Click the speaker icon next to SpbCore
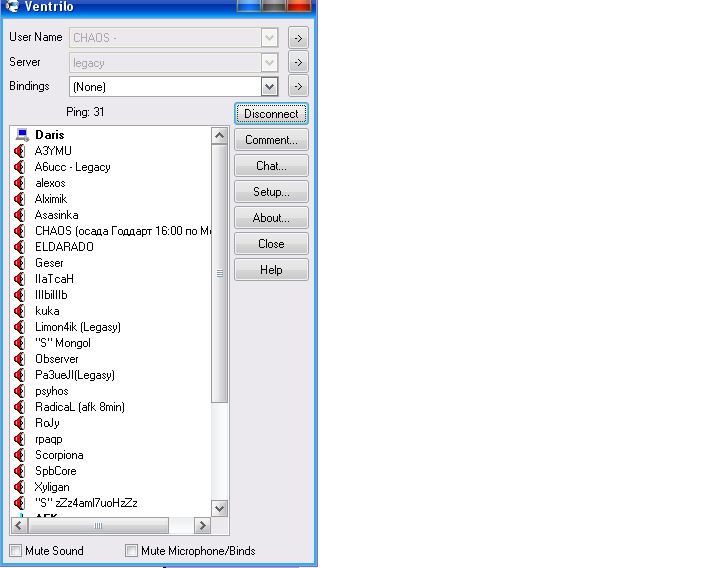Viewport: 720px width, 568px height. [19, 471]
